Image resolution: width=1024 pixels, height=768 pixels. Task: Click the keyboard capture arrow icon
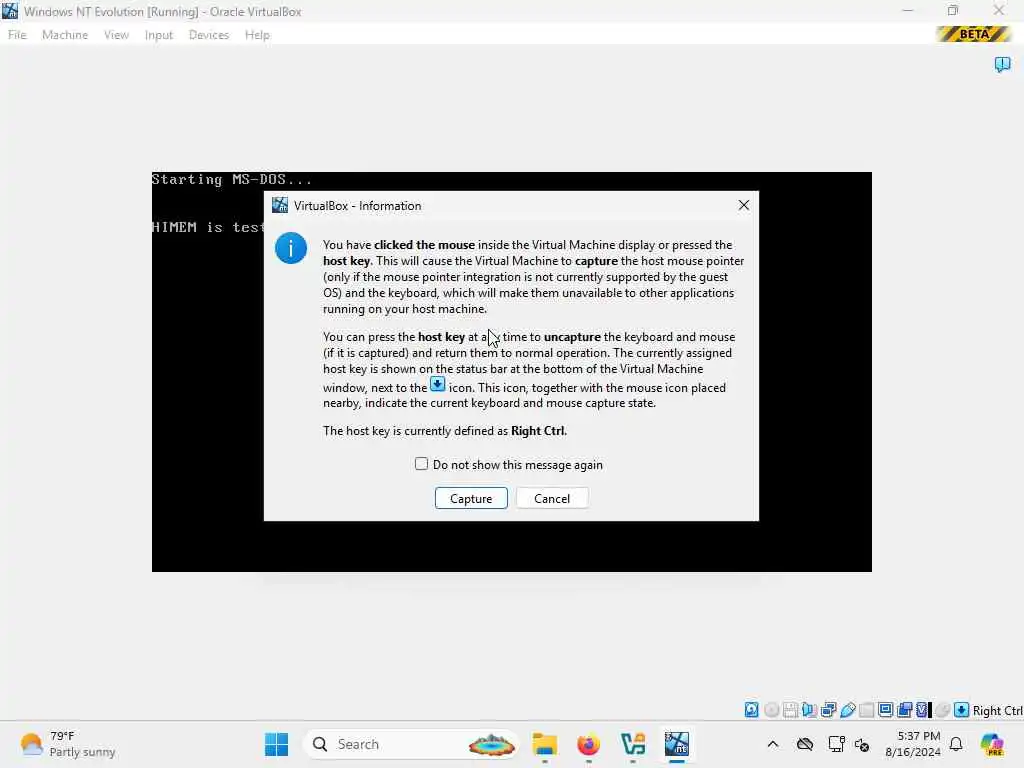[961, 710]
